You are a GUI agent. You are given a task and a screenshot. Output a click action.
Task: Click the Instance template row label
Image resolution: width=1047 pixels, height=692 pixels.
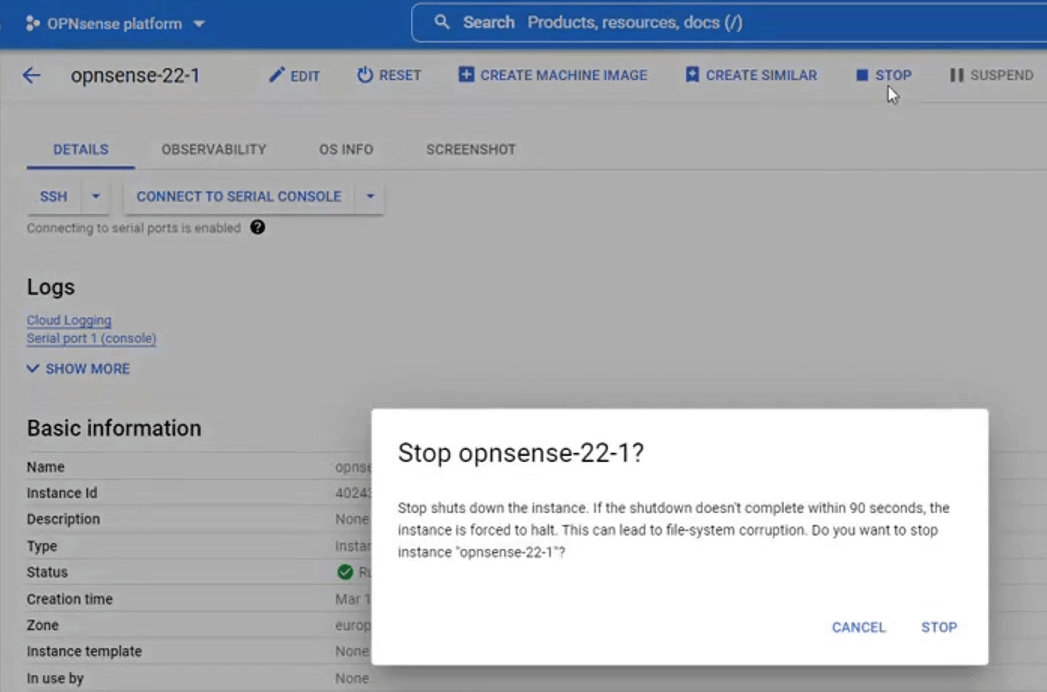pyautogui.click(x=84, y=651)
